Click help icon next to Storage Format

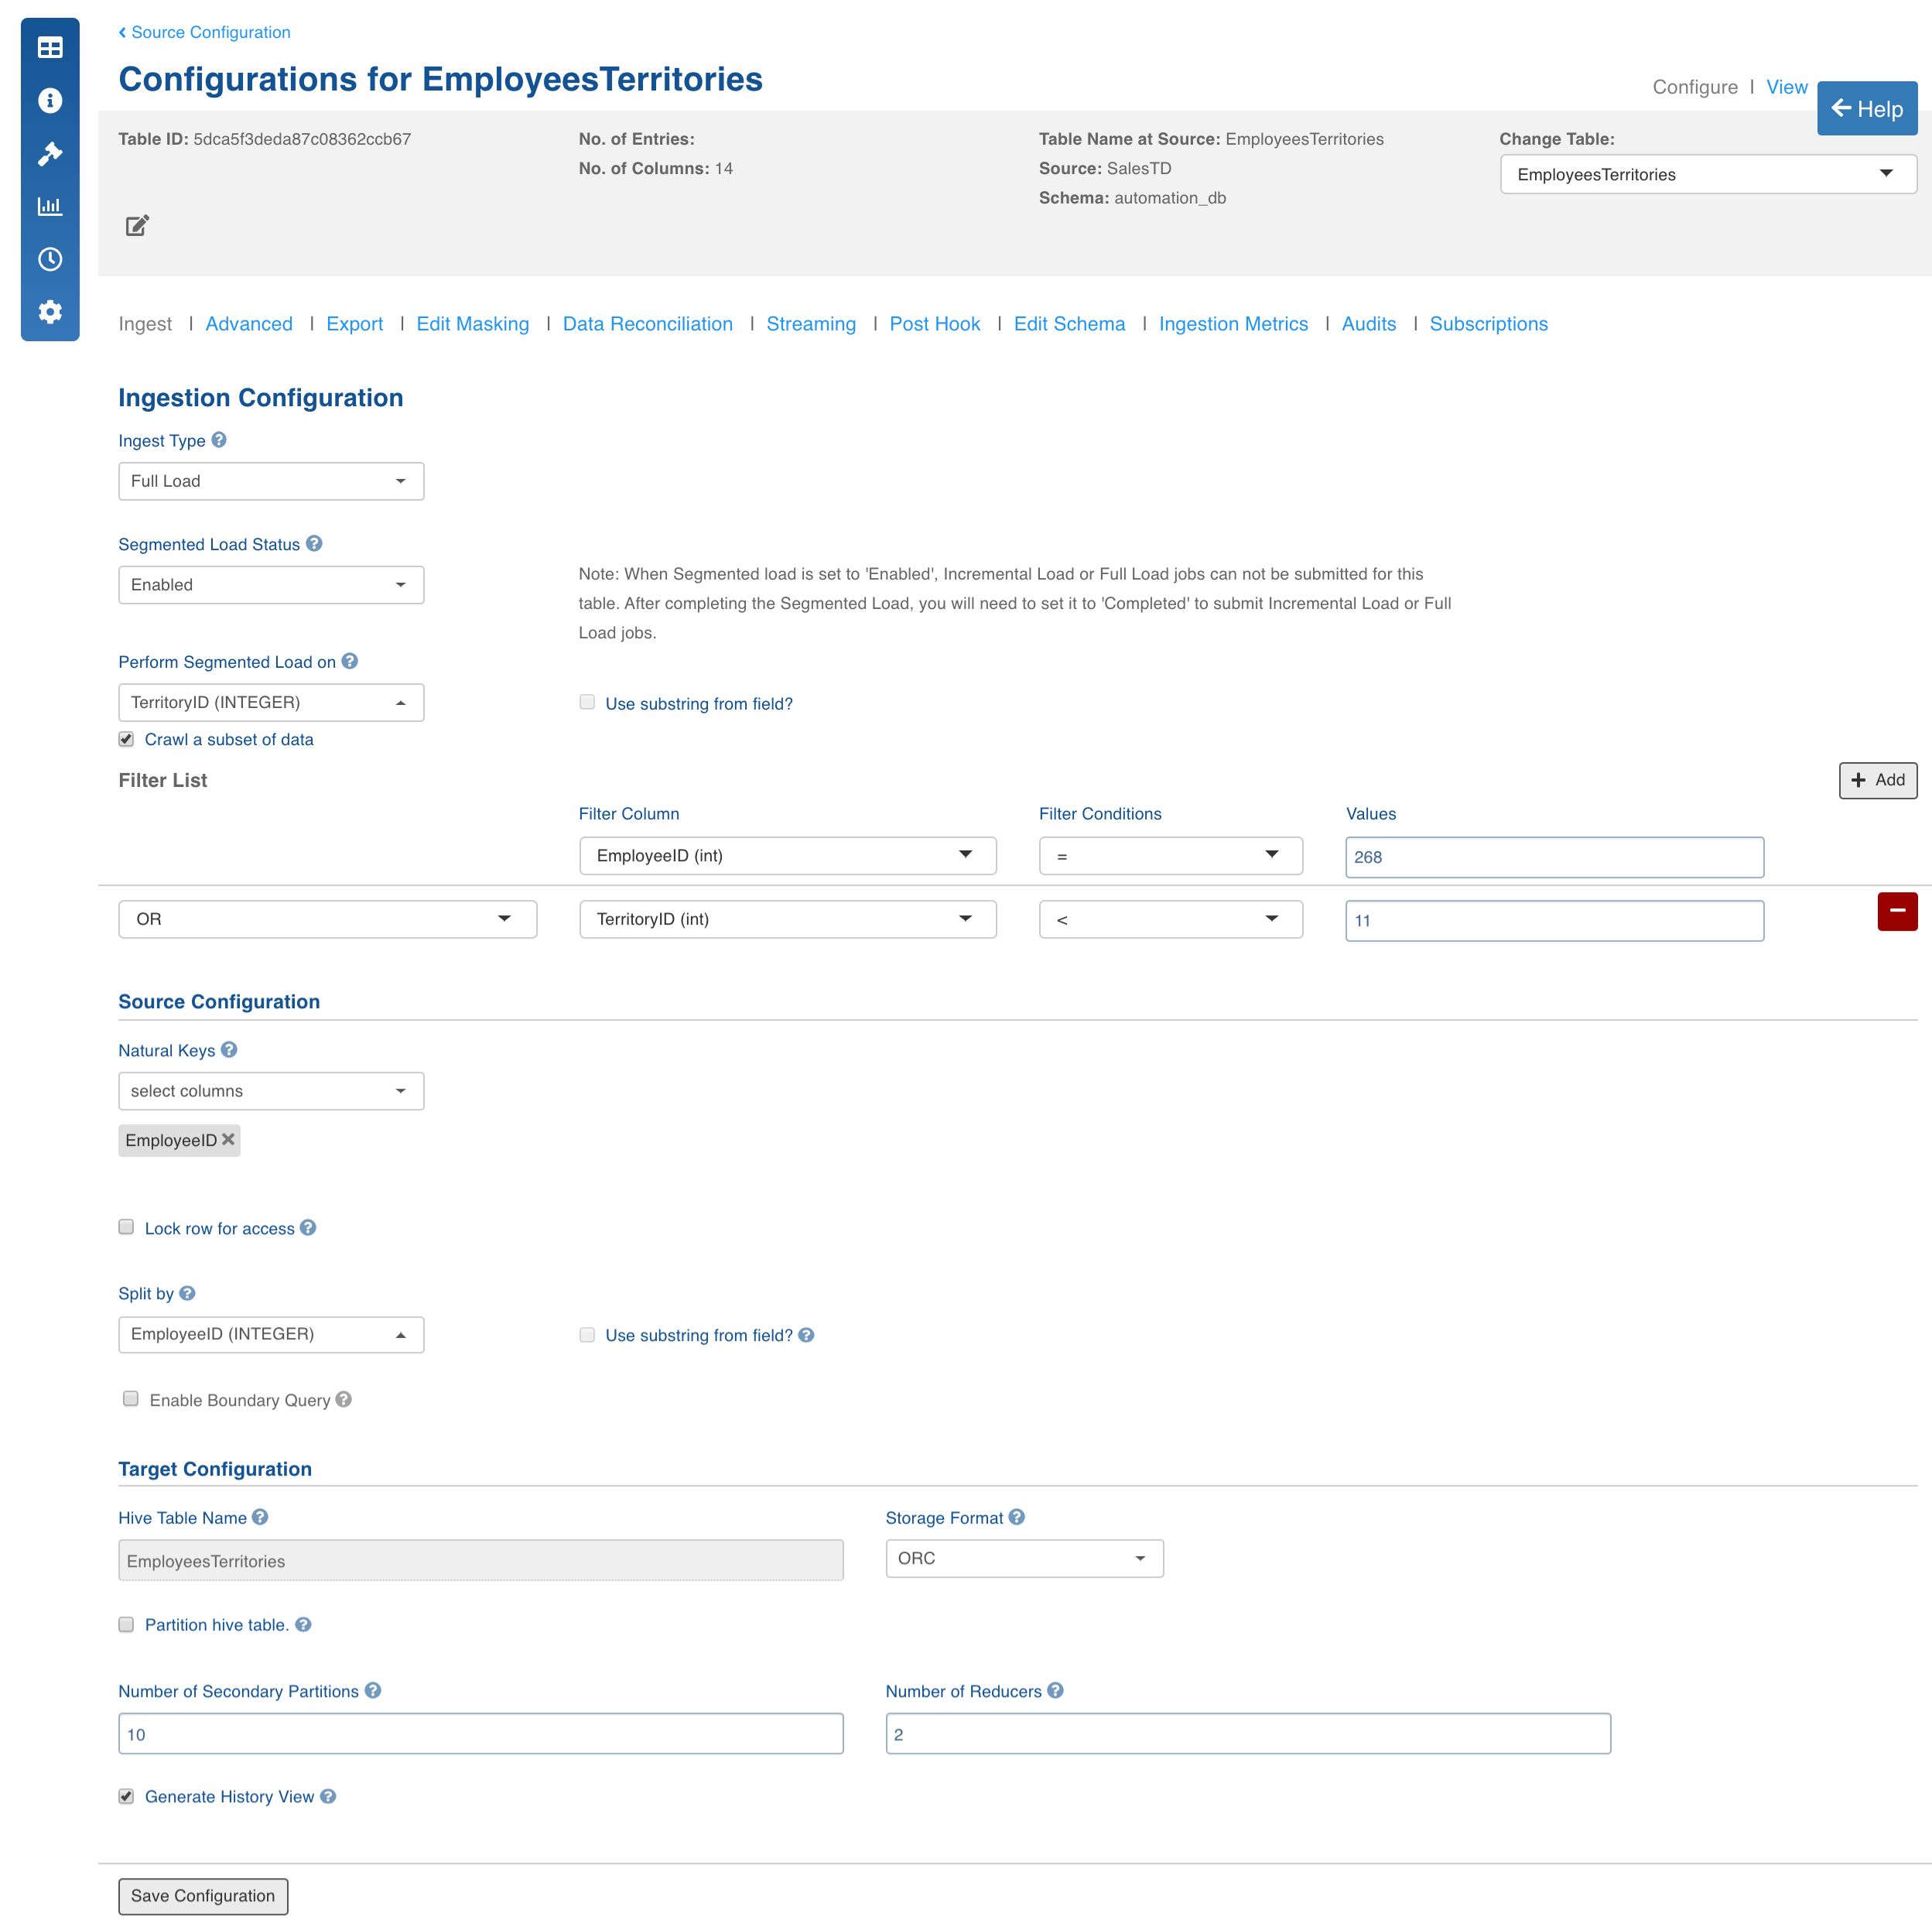(1016, 1516)
